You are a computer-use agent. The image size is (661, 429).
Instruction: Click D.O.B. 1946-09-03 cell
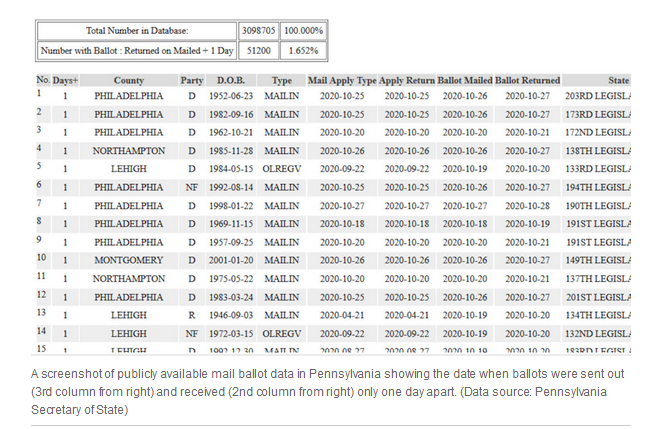tap(231, 315)
